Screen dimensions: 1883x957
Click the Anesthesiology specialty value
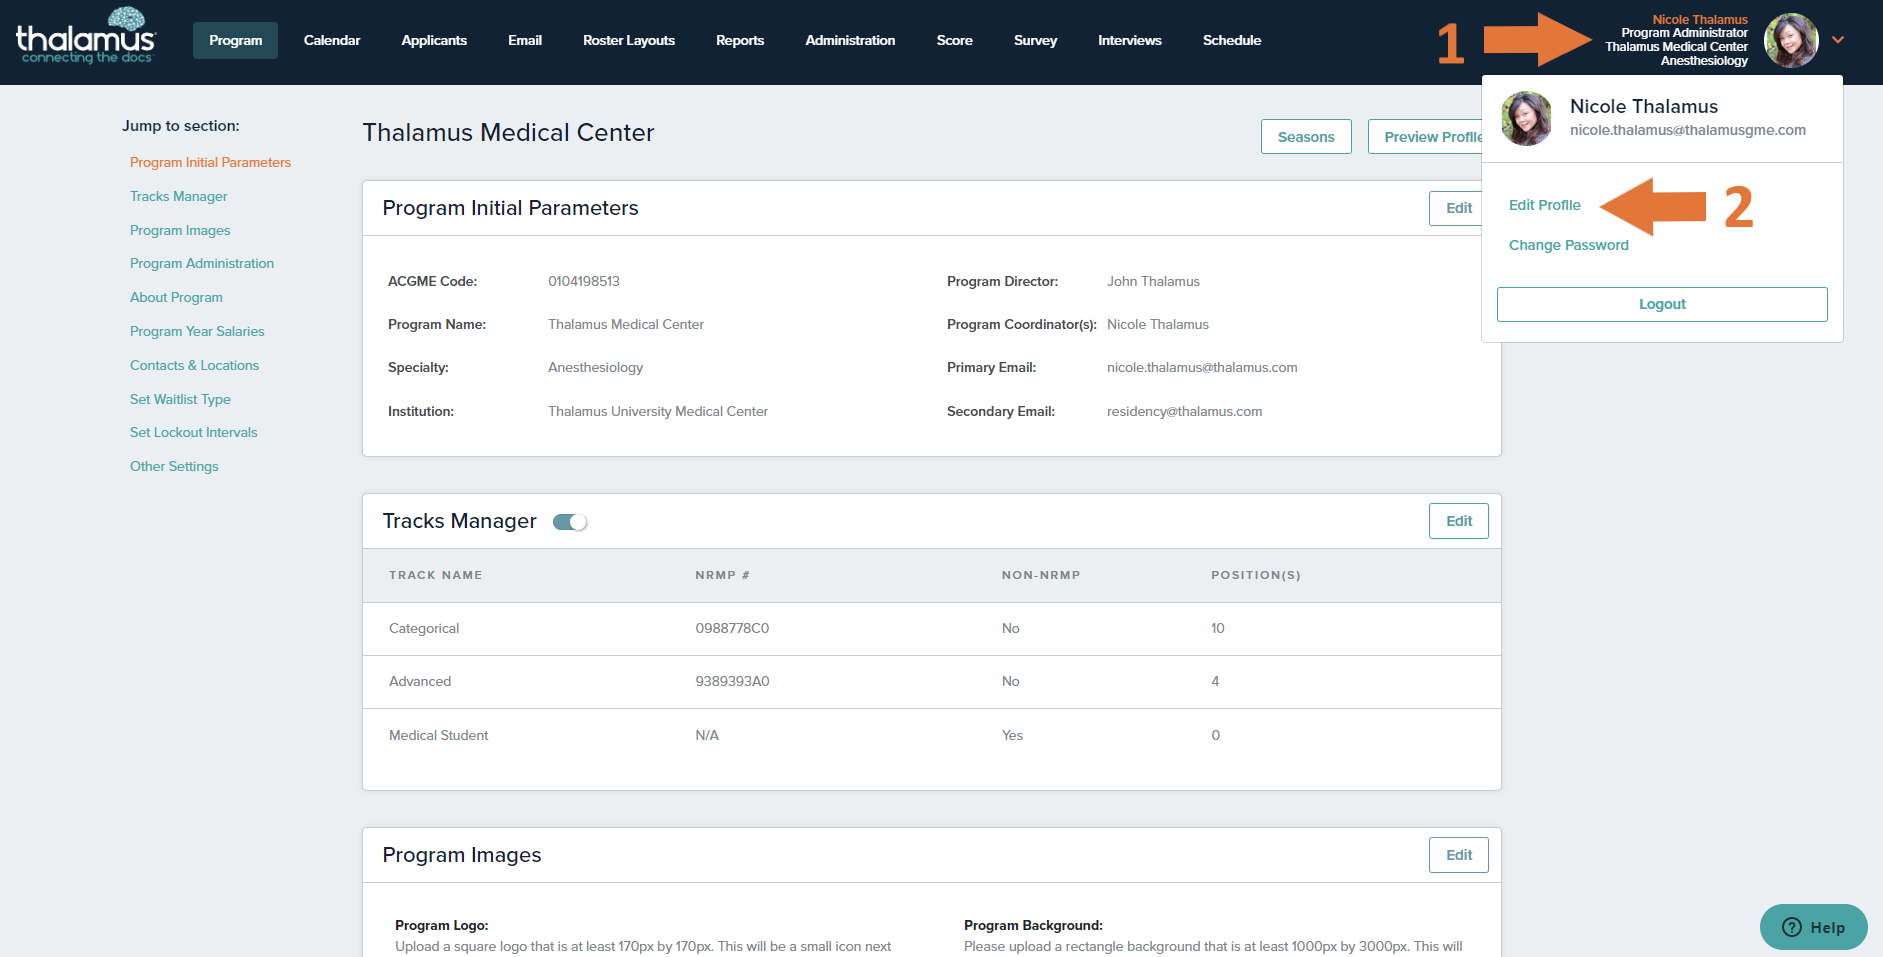point(595,367)
